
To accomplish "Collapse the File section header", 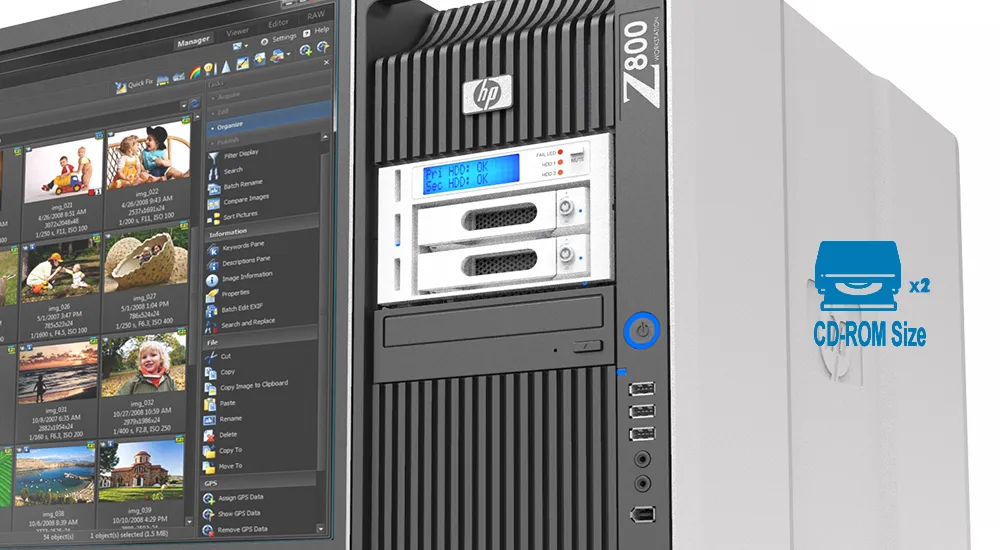I will [x=260, y=340].
